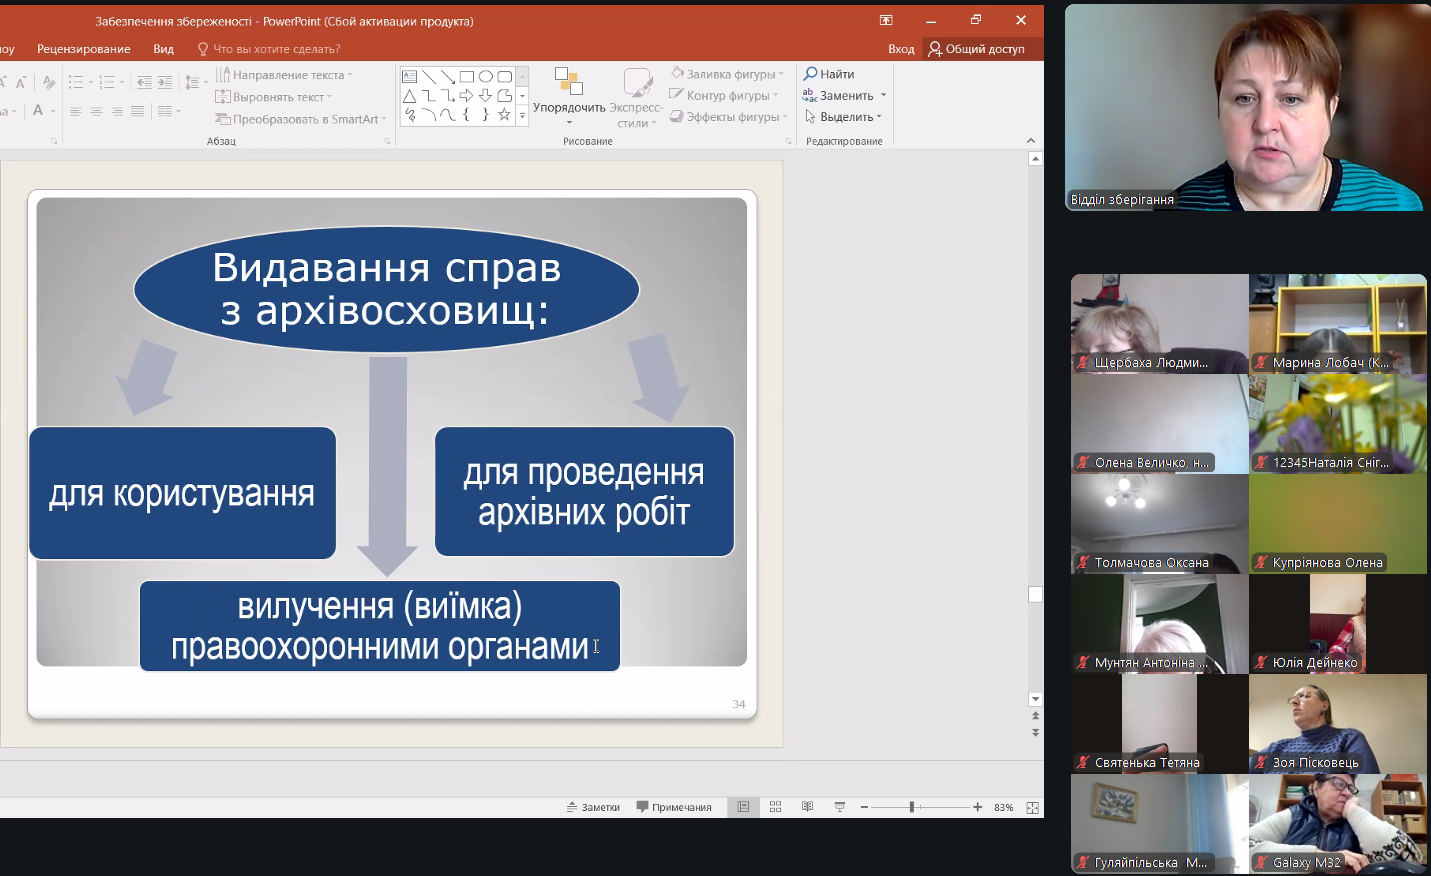The image size is (1431, 876).
Task: Switch to slide sorter view
Action: pos(775,807)
